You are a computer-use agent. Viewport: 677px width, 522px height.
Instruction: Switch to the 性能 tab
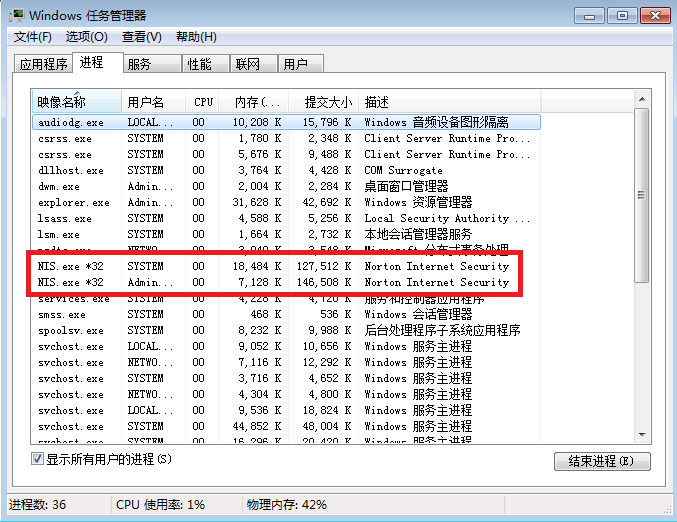(199, 65)
